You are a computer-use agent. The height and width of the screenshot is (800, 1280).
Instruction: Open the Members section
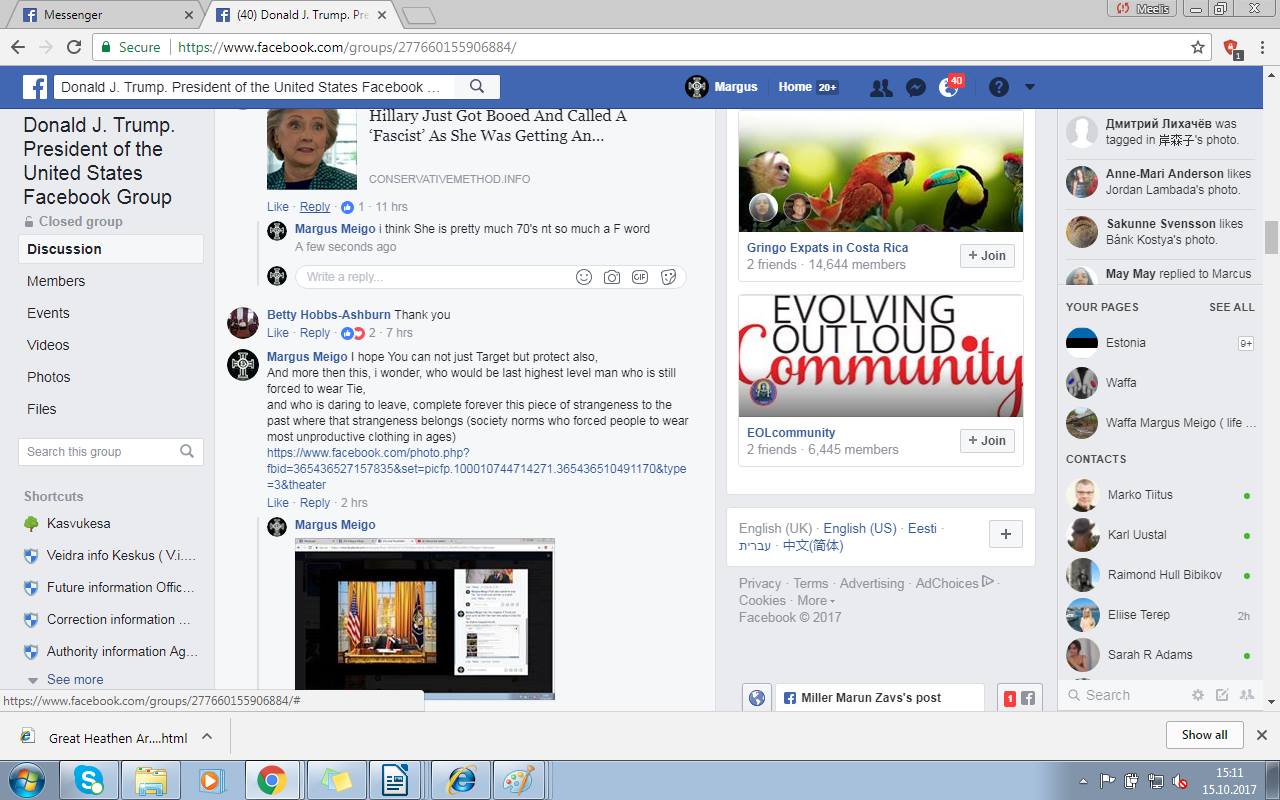pos(56,281)
